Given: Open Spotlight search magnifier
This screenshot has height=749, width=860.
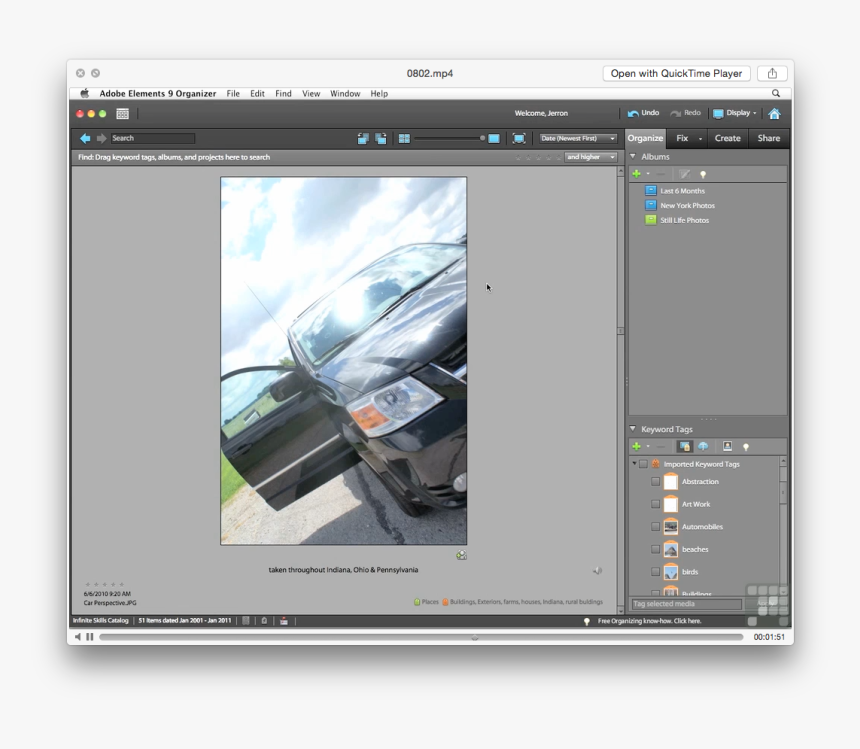Looking at the screenshot, I should (776, 93).
